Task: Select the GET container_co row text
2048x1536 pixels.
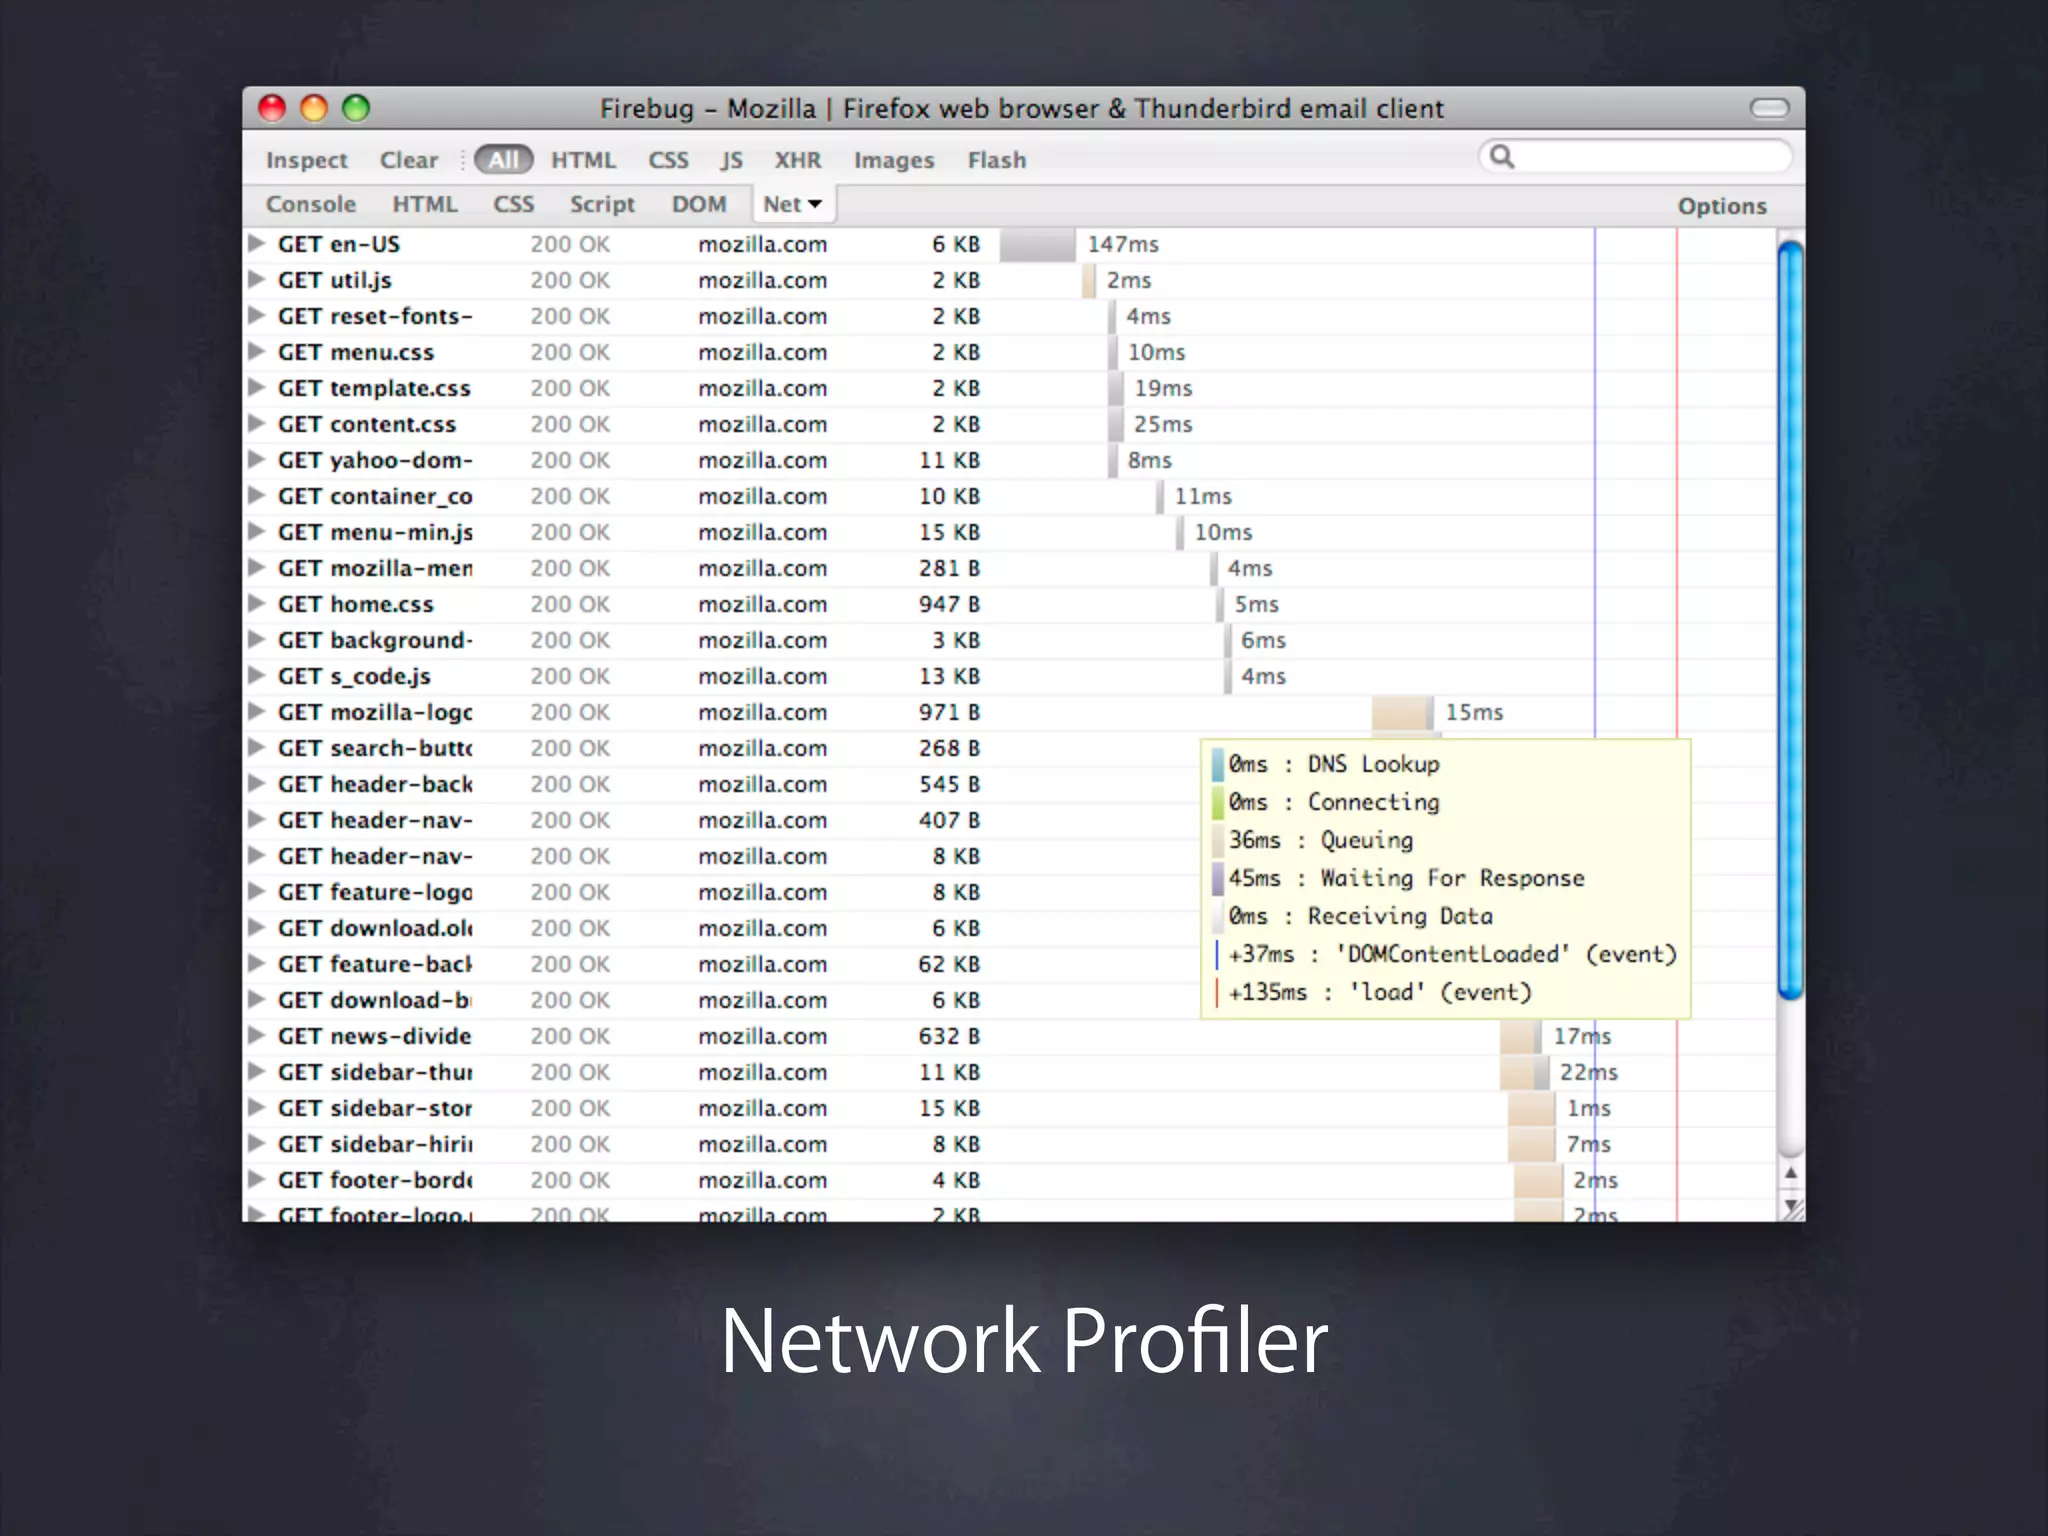Action: [x=375, y=496]
